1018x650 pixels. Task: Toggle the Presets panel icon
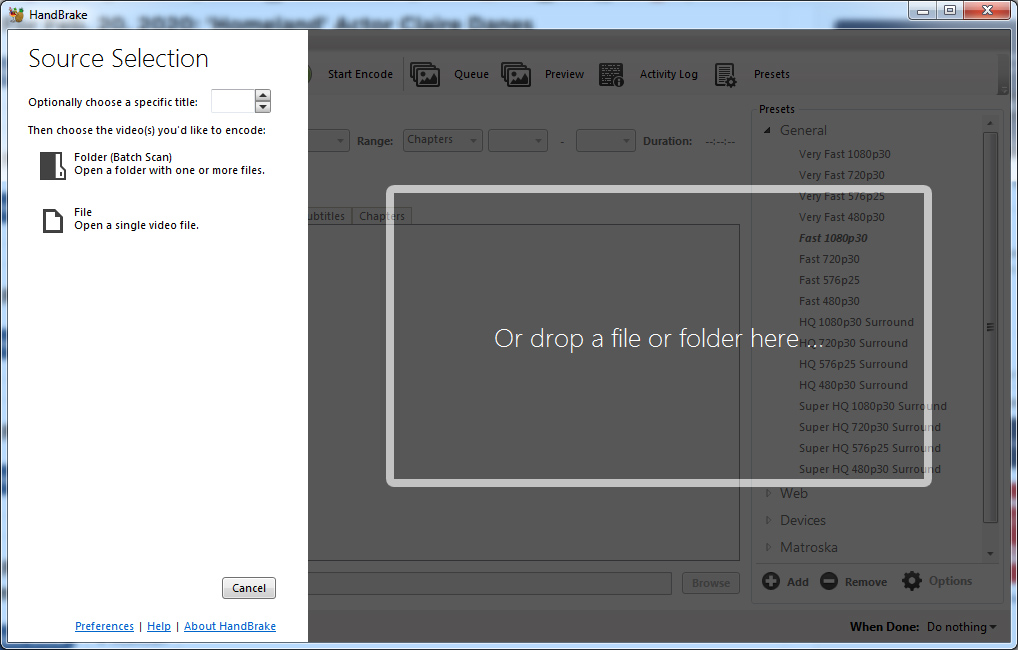point(725,74)
